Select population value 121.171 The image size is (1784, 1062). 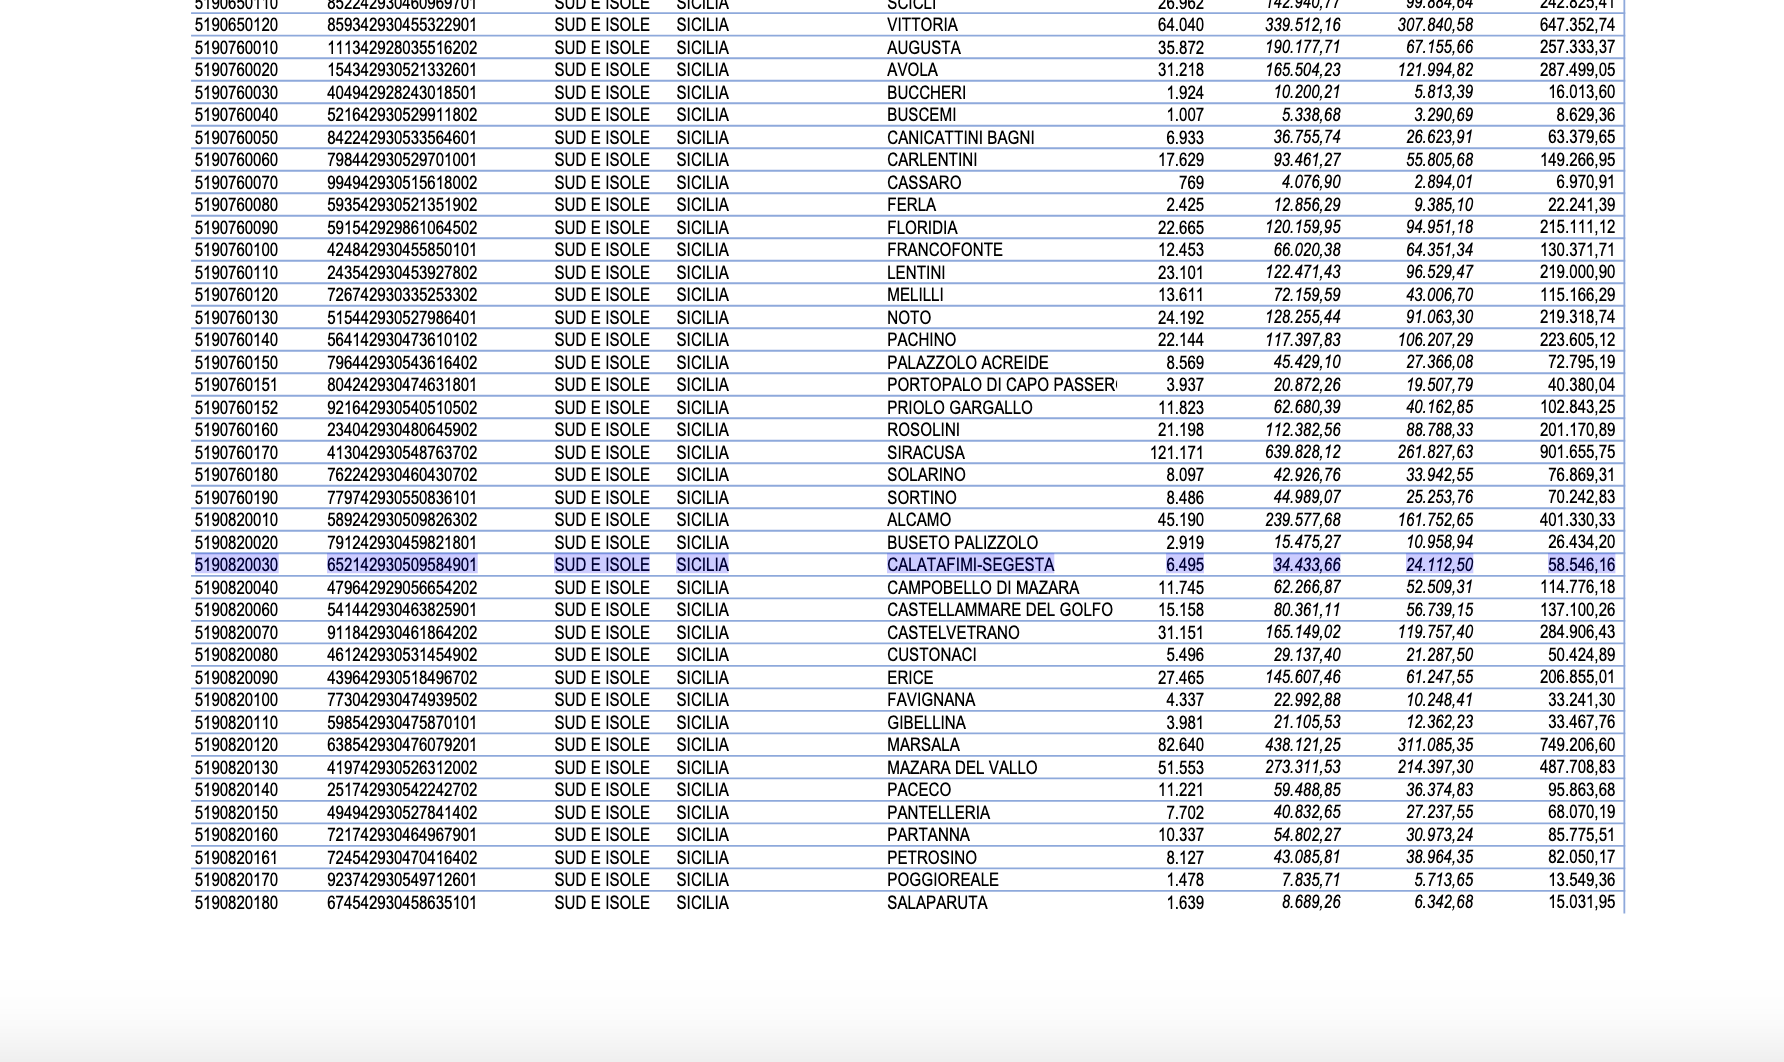(x=1177, y=453)
